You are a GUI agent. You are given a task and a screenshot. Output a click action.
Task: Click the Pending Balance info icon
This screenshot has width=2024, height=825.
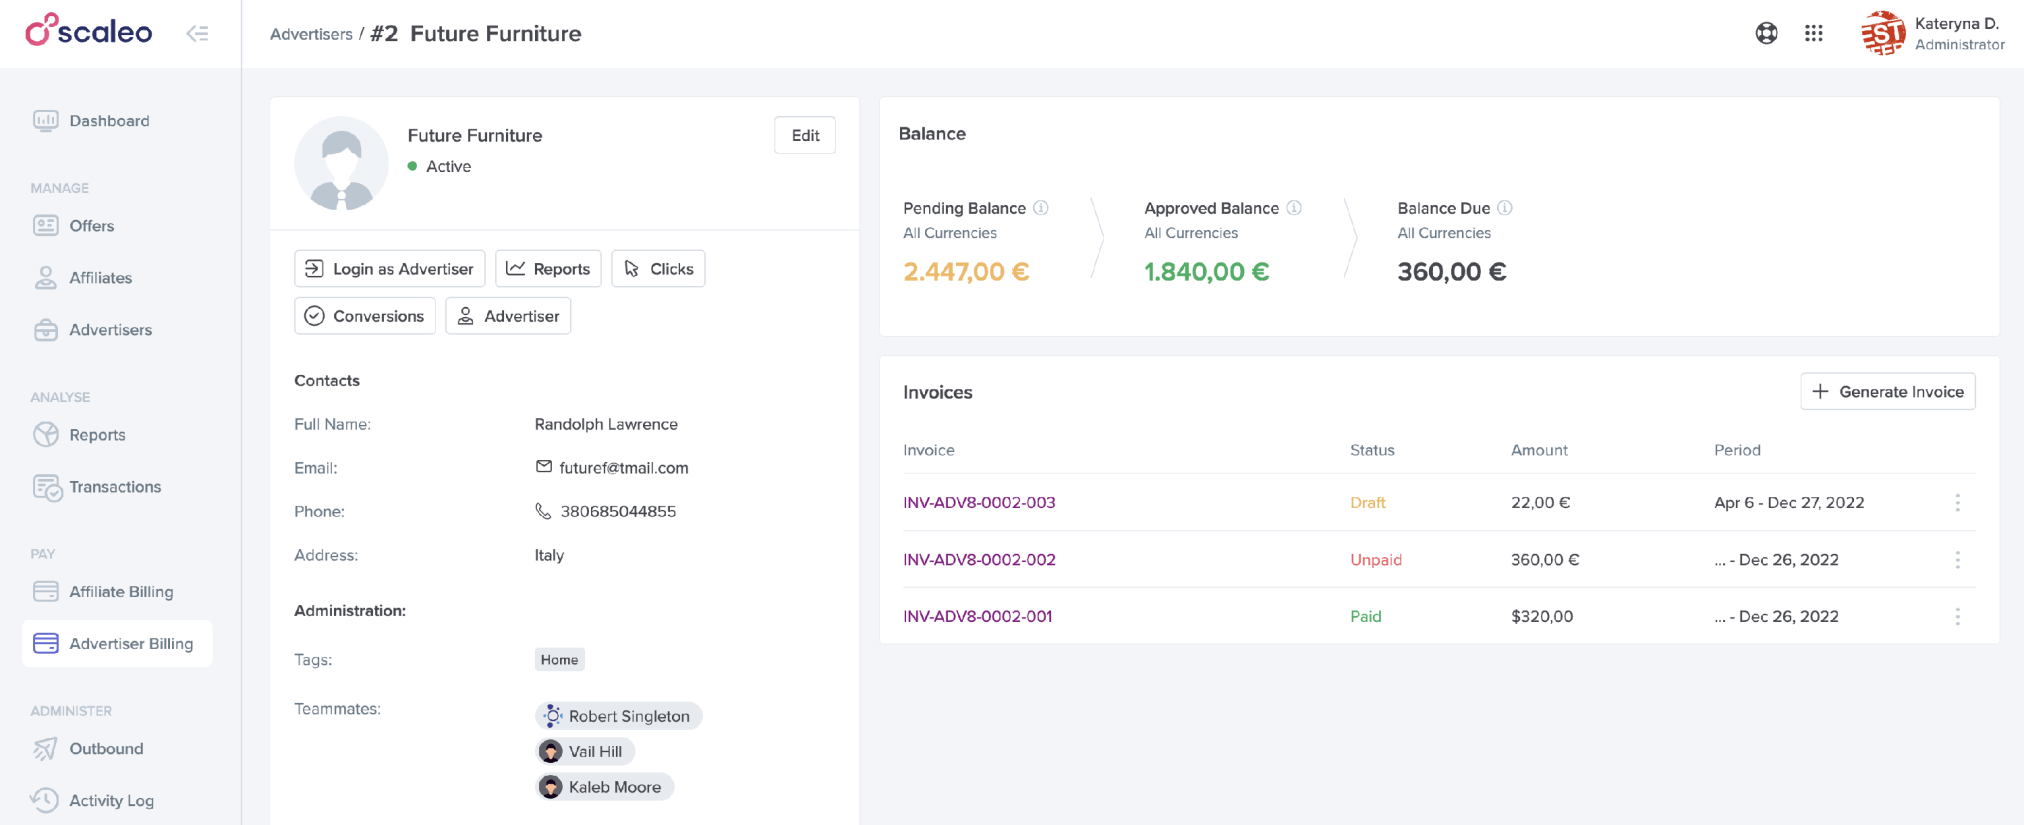[x=1041, y=208]
